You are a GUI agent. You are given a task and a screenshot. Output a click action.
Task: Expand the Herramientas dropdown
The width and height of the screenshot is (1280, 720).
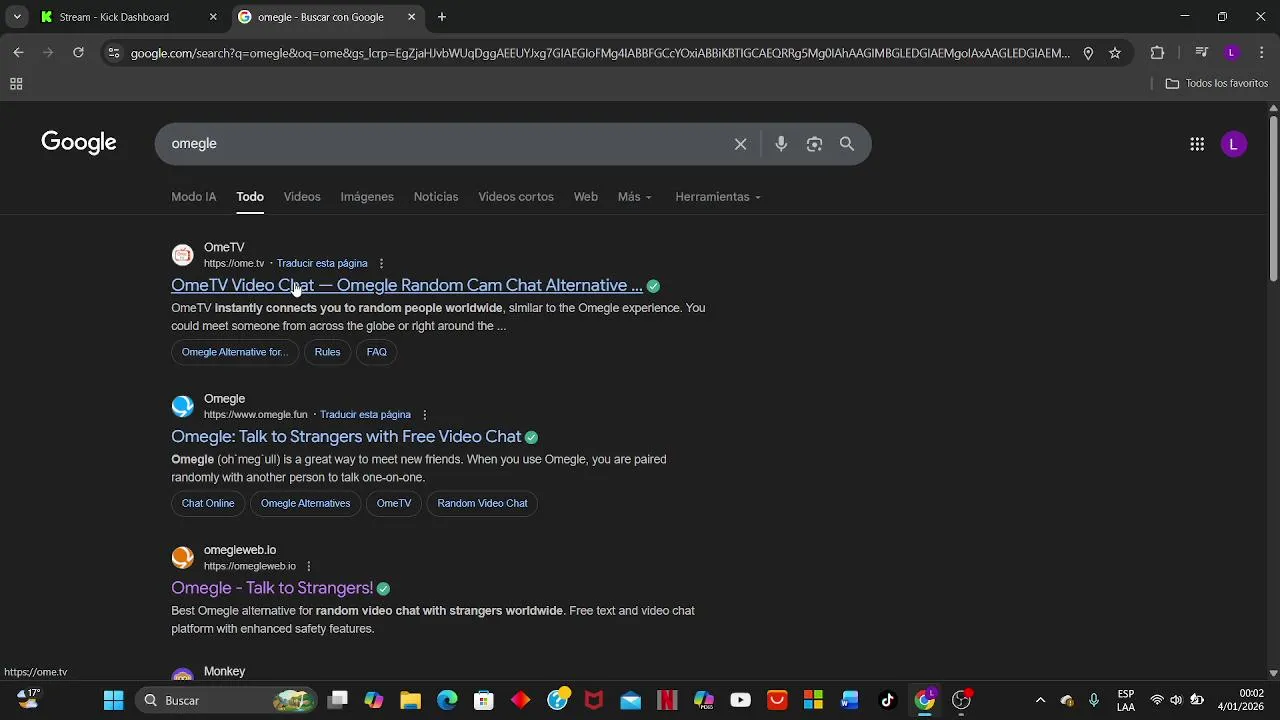pos(718,197)
